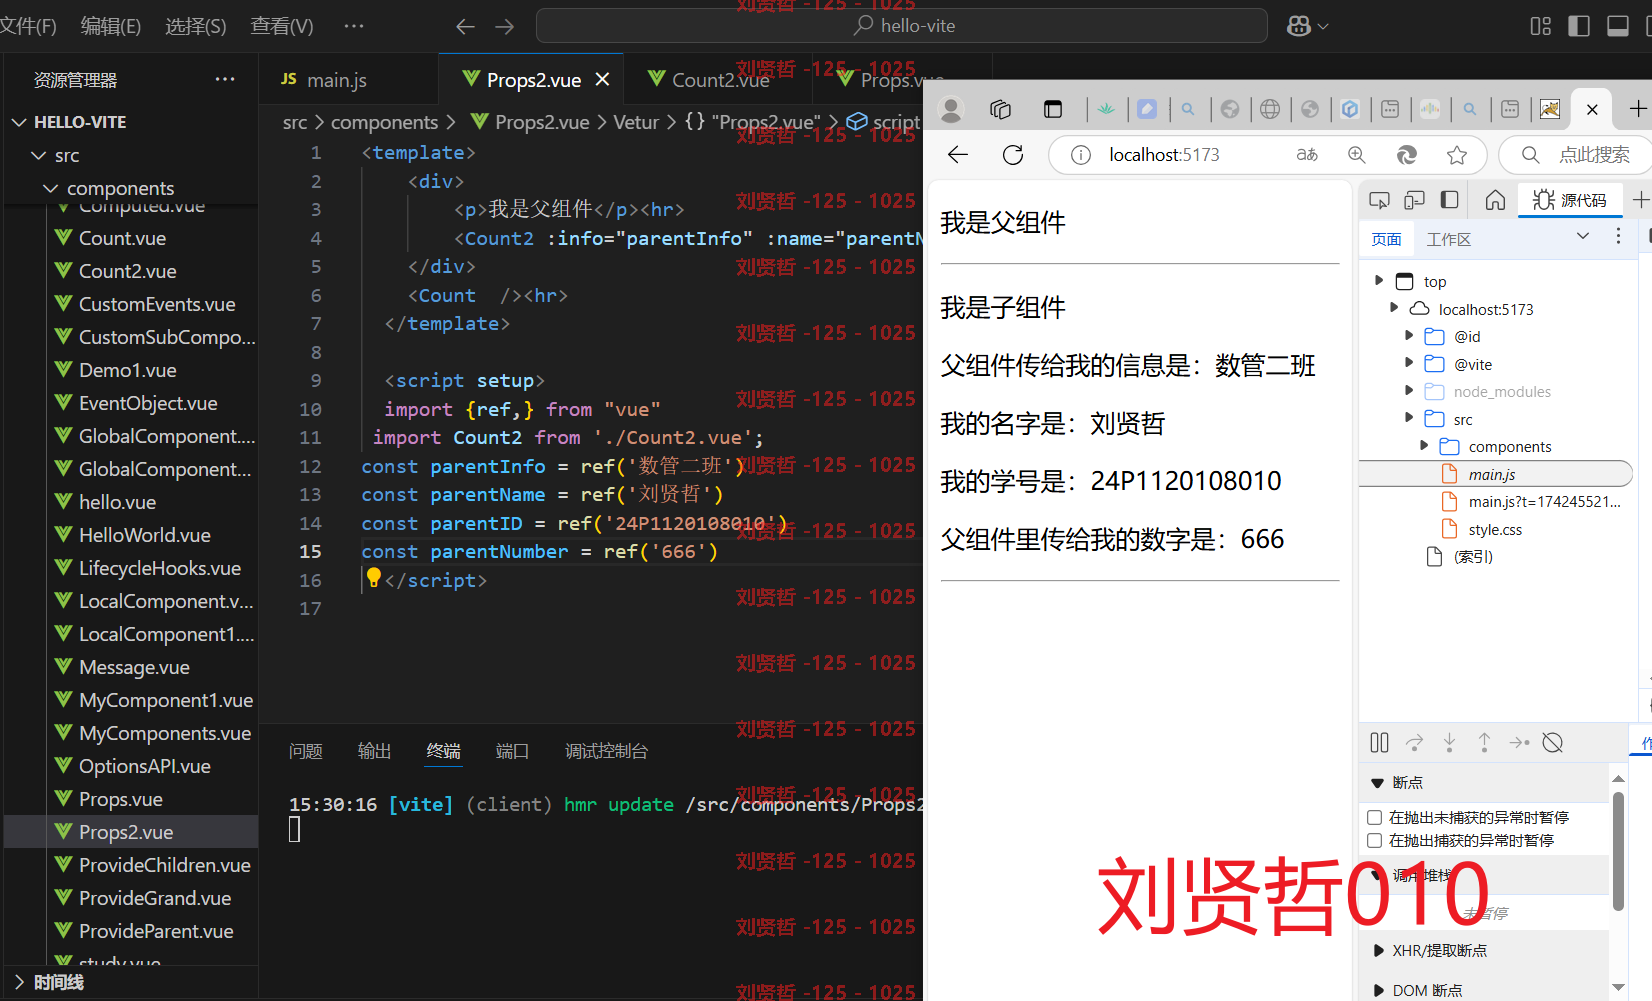The height and width of the screenshot is (1001, 1652).
Task: Open overflow menu dots in VS Code title bar
Action: 354,26
